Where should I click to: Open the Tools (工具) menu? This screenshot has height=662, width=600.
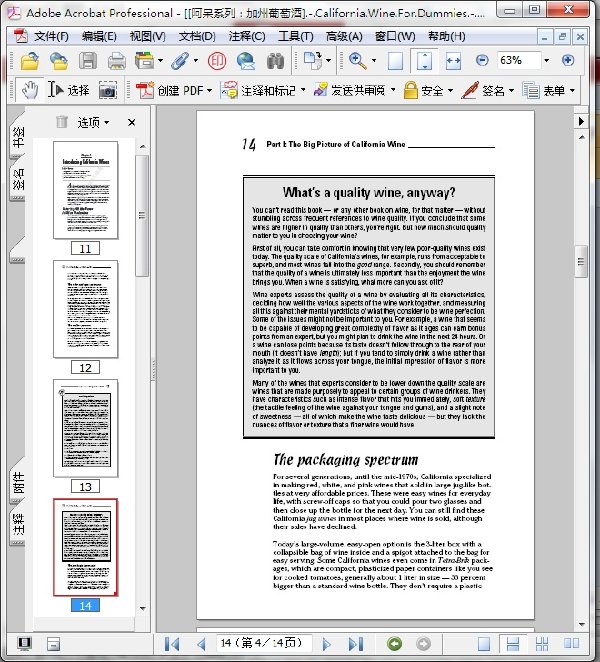(295, 37)
